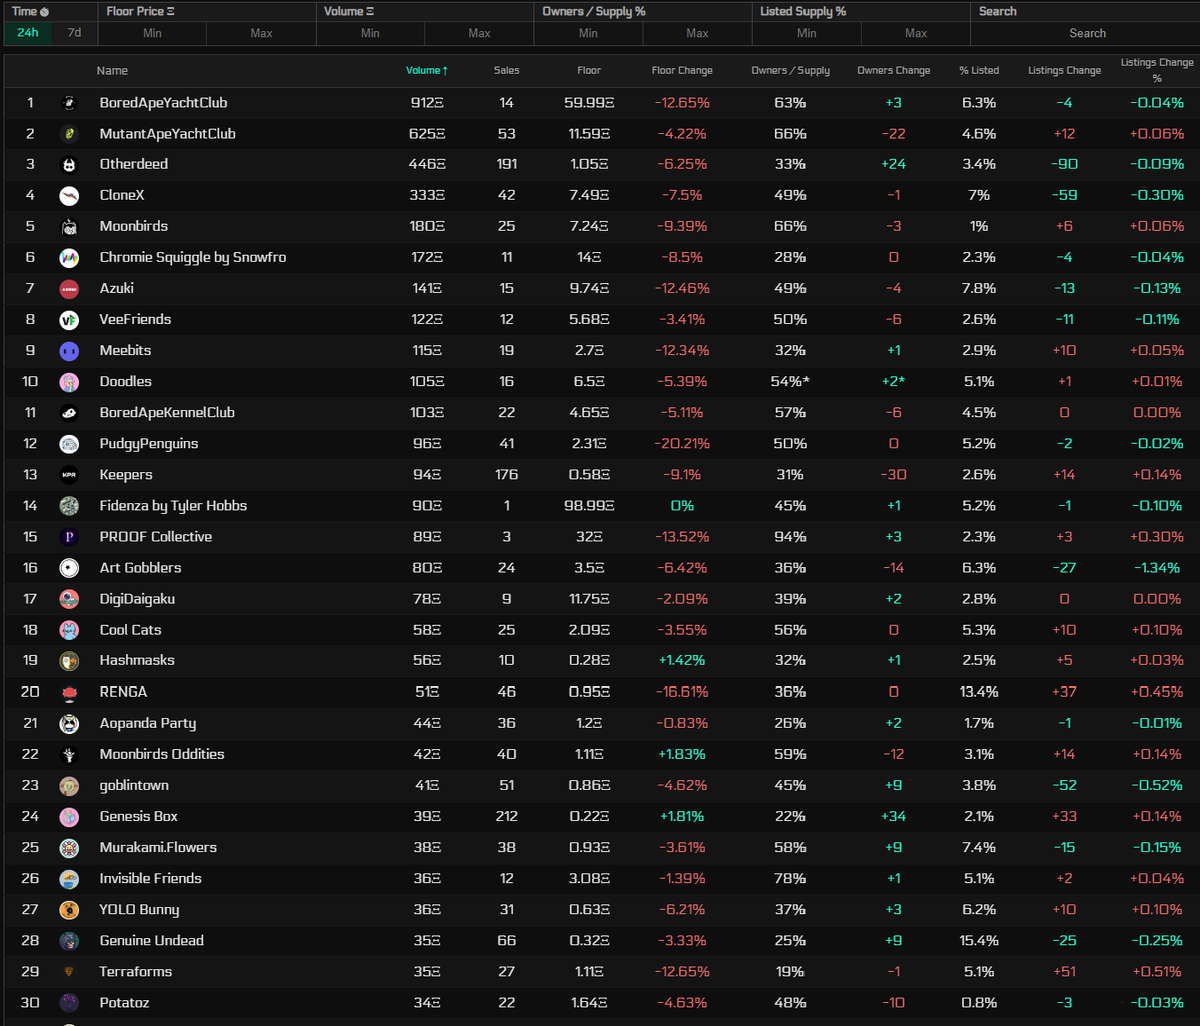The width and height of the screenshot is (1200, 1026).
Task: Click the PROOF Collective icon
Action: pyautogui.click(x=69, y=536)
